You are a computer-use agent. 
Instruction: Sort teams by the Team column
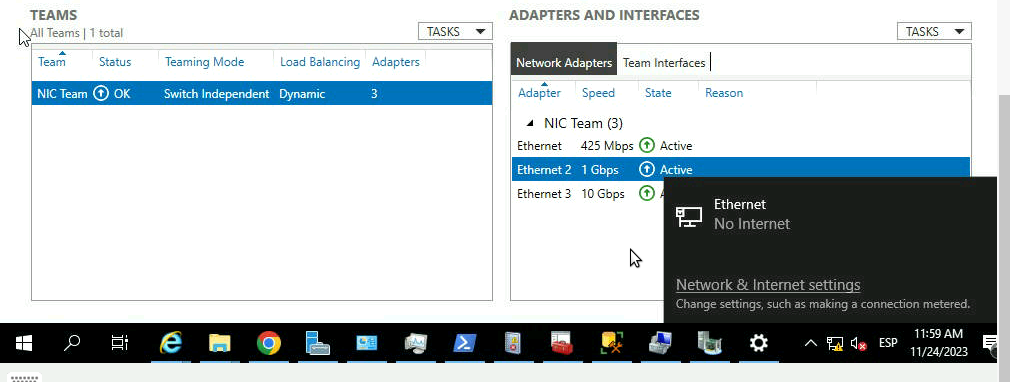52,62
